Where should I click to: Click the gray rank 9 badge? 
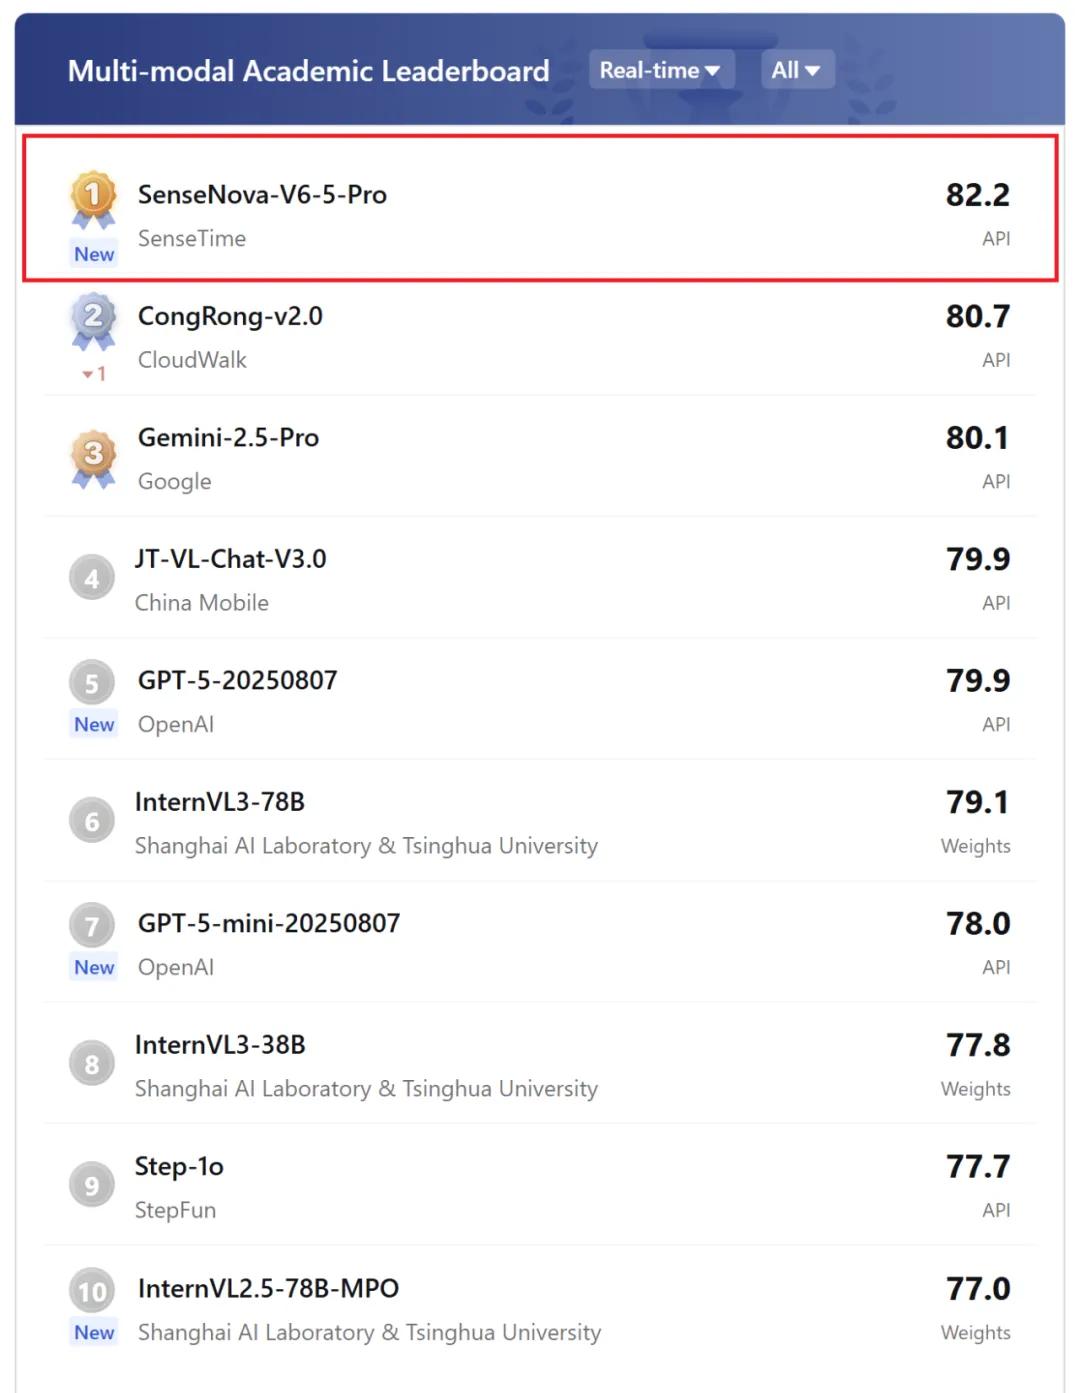[92, 1185]
